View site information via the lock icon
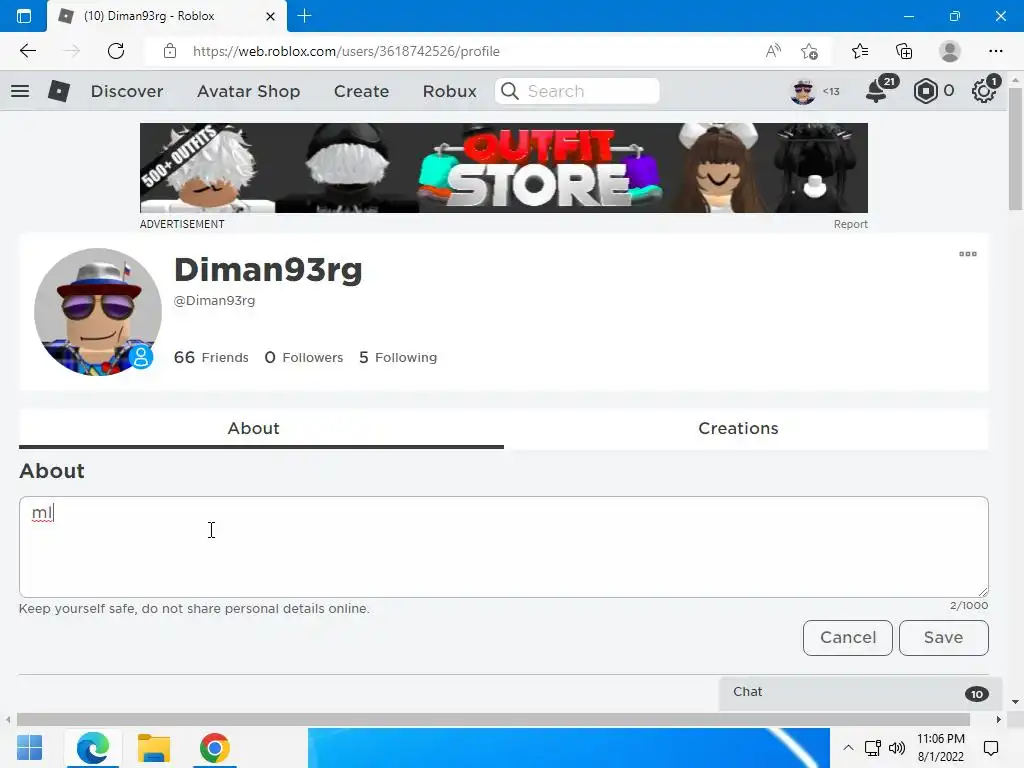1024x768 pixels. pos(170,51)
